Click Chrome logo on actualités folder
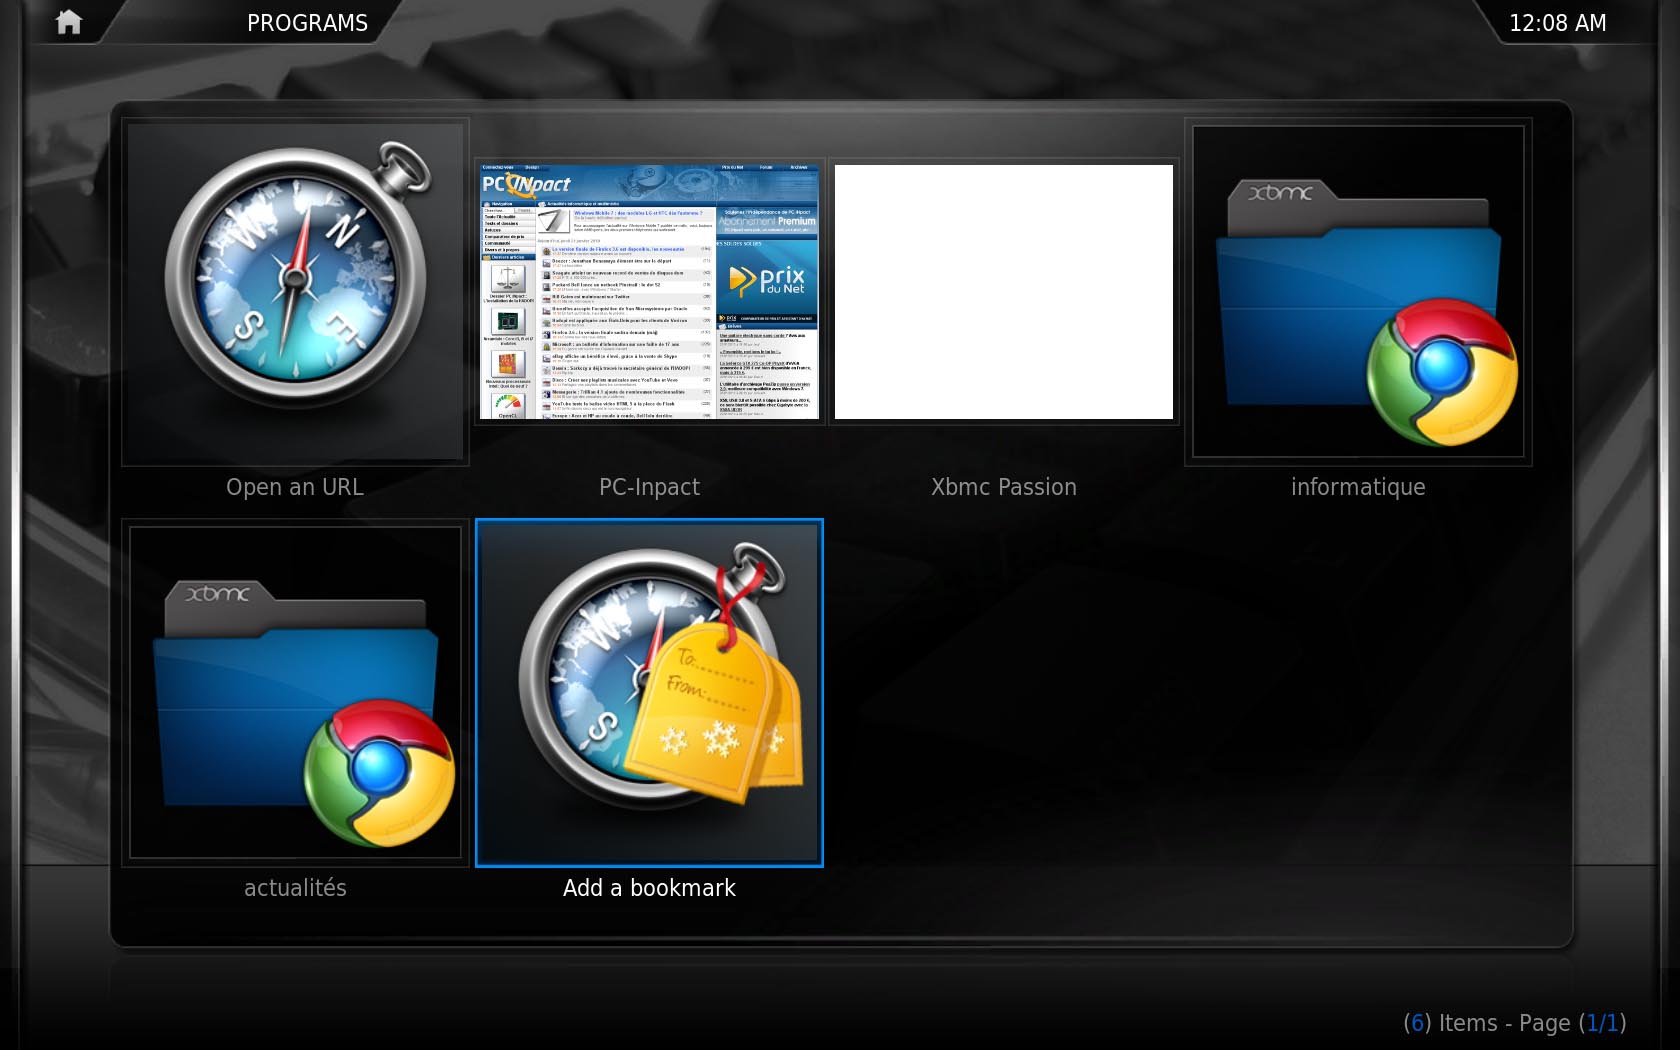1680x1050 pixels. (x=379, y=773)
